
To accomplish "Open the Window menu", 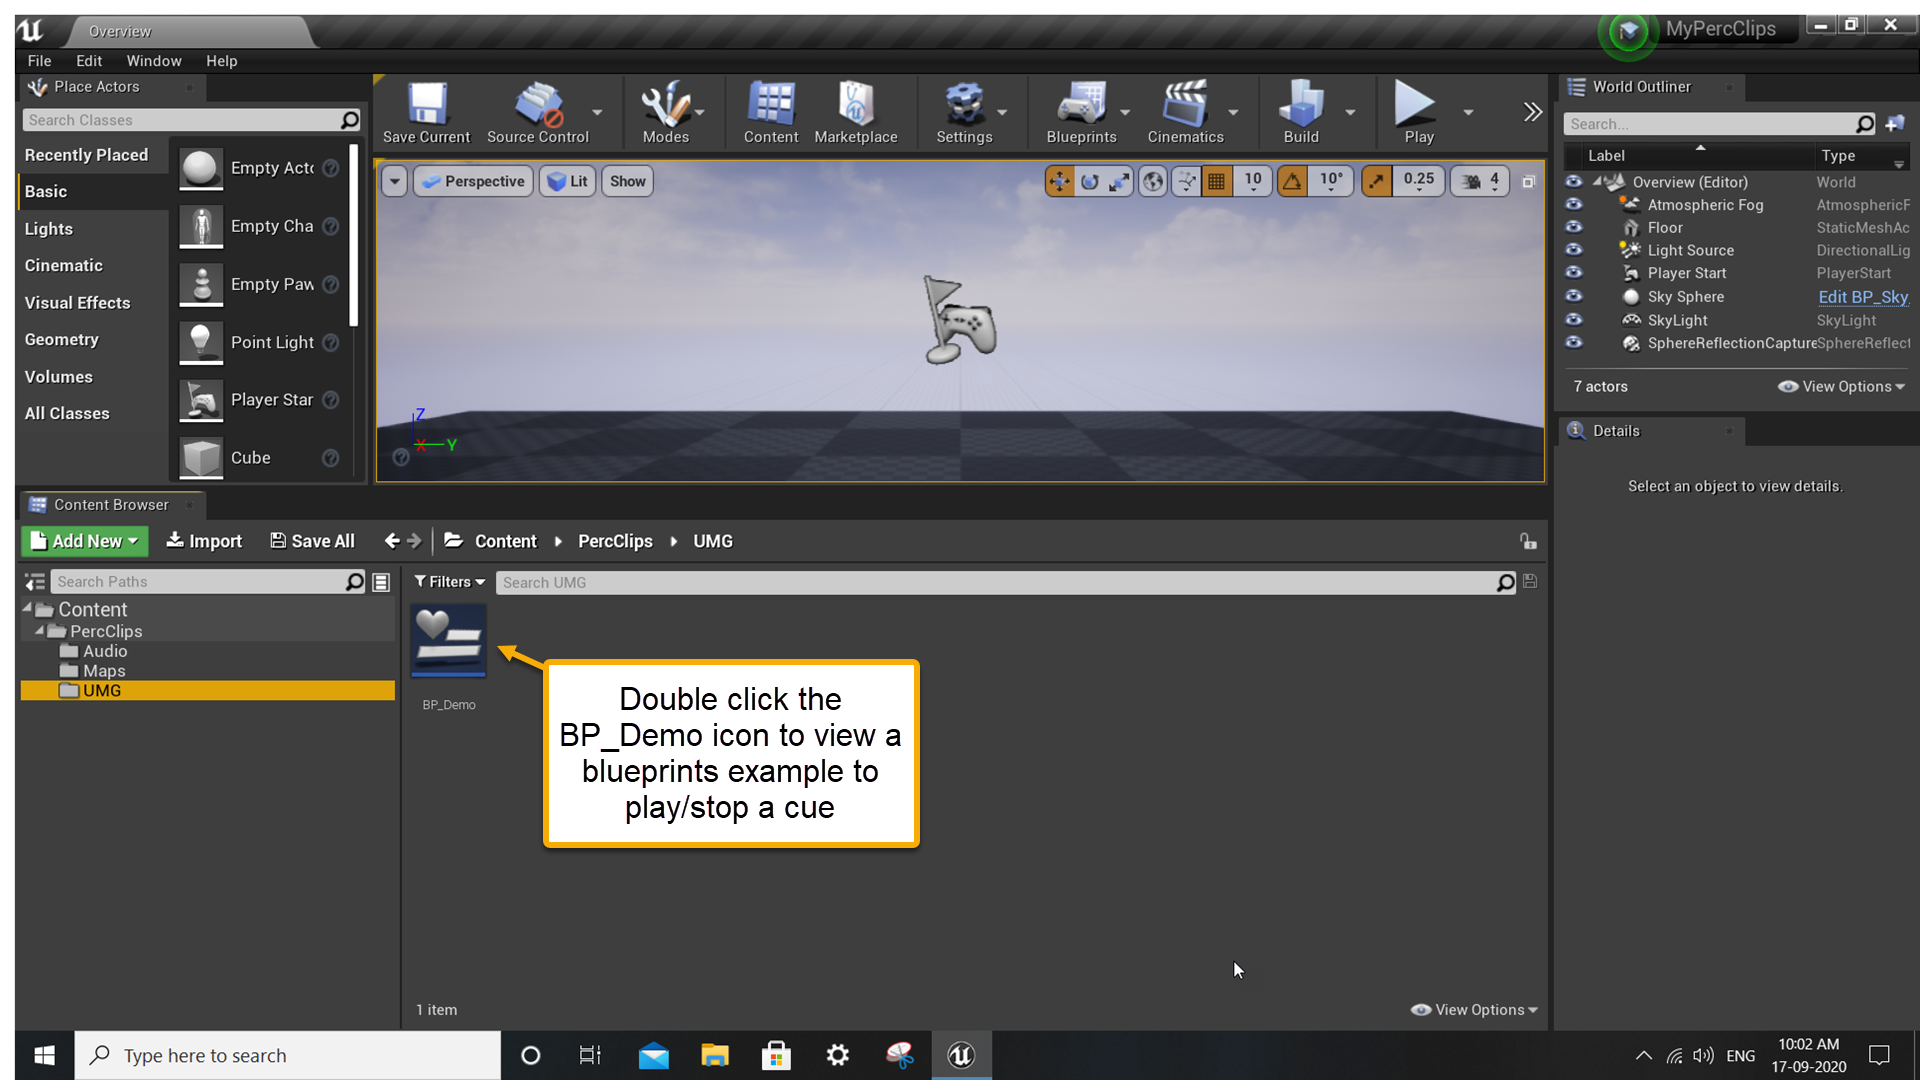I will coord(154,61).
